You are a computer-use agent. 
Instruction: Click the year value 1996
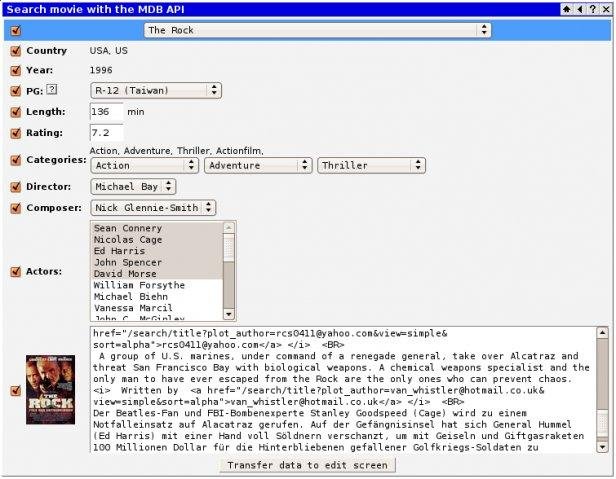coord(101,70)
